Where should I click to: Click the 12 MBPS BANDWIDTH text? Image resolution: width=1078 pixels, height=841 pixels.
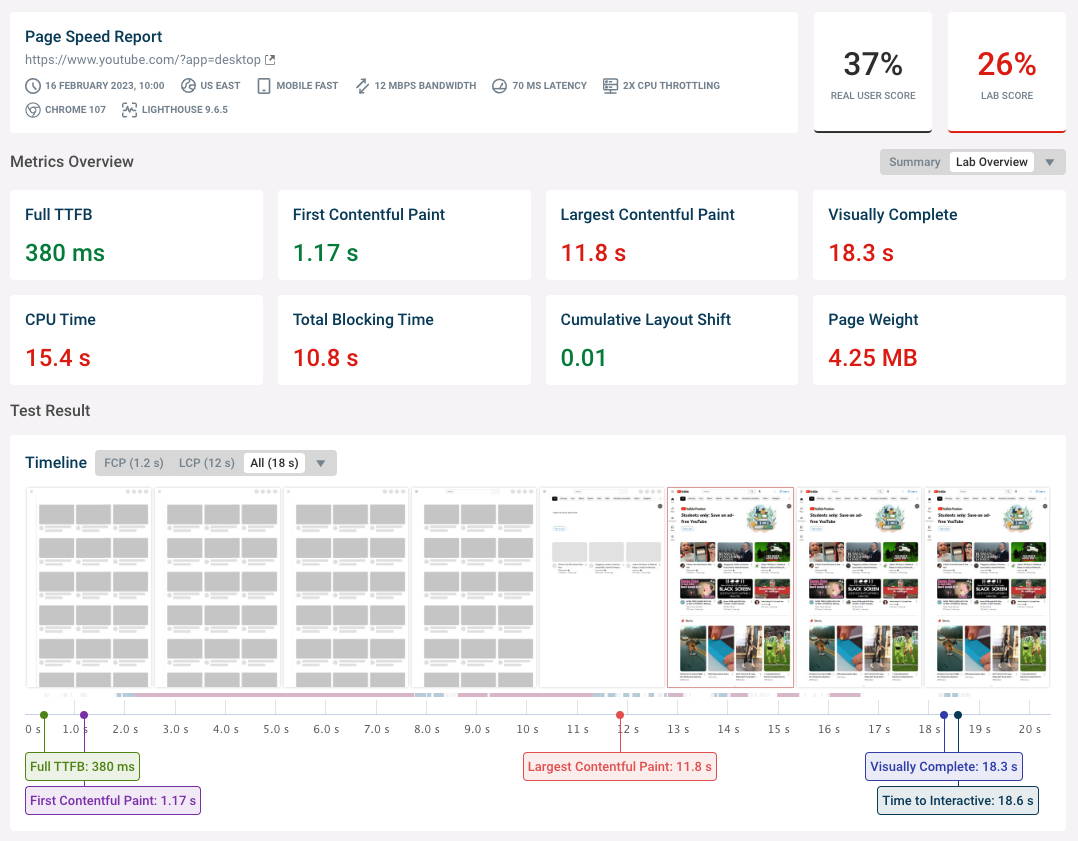[x=425, y=86]
